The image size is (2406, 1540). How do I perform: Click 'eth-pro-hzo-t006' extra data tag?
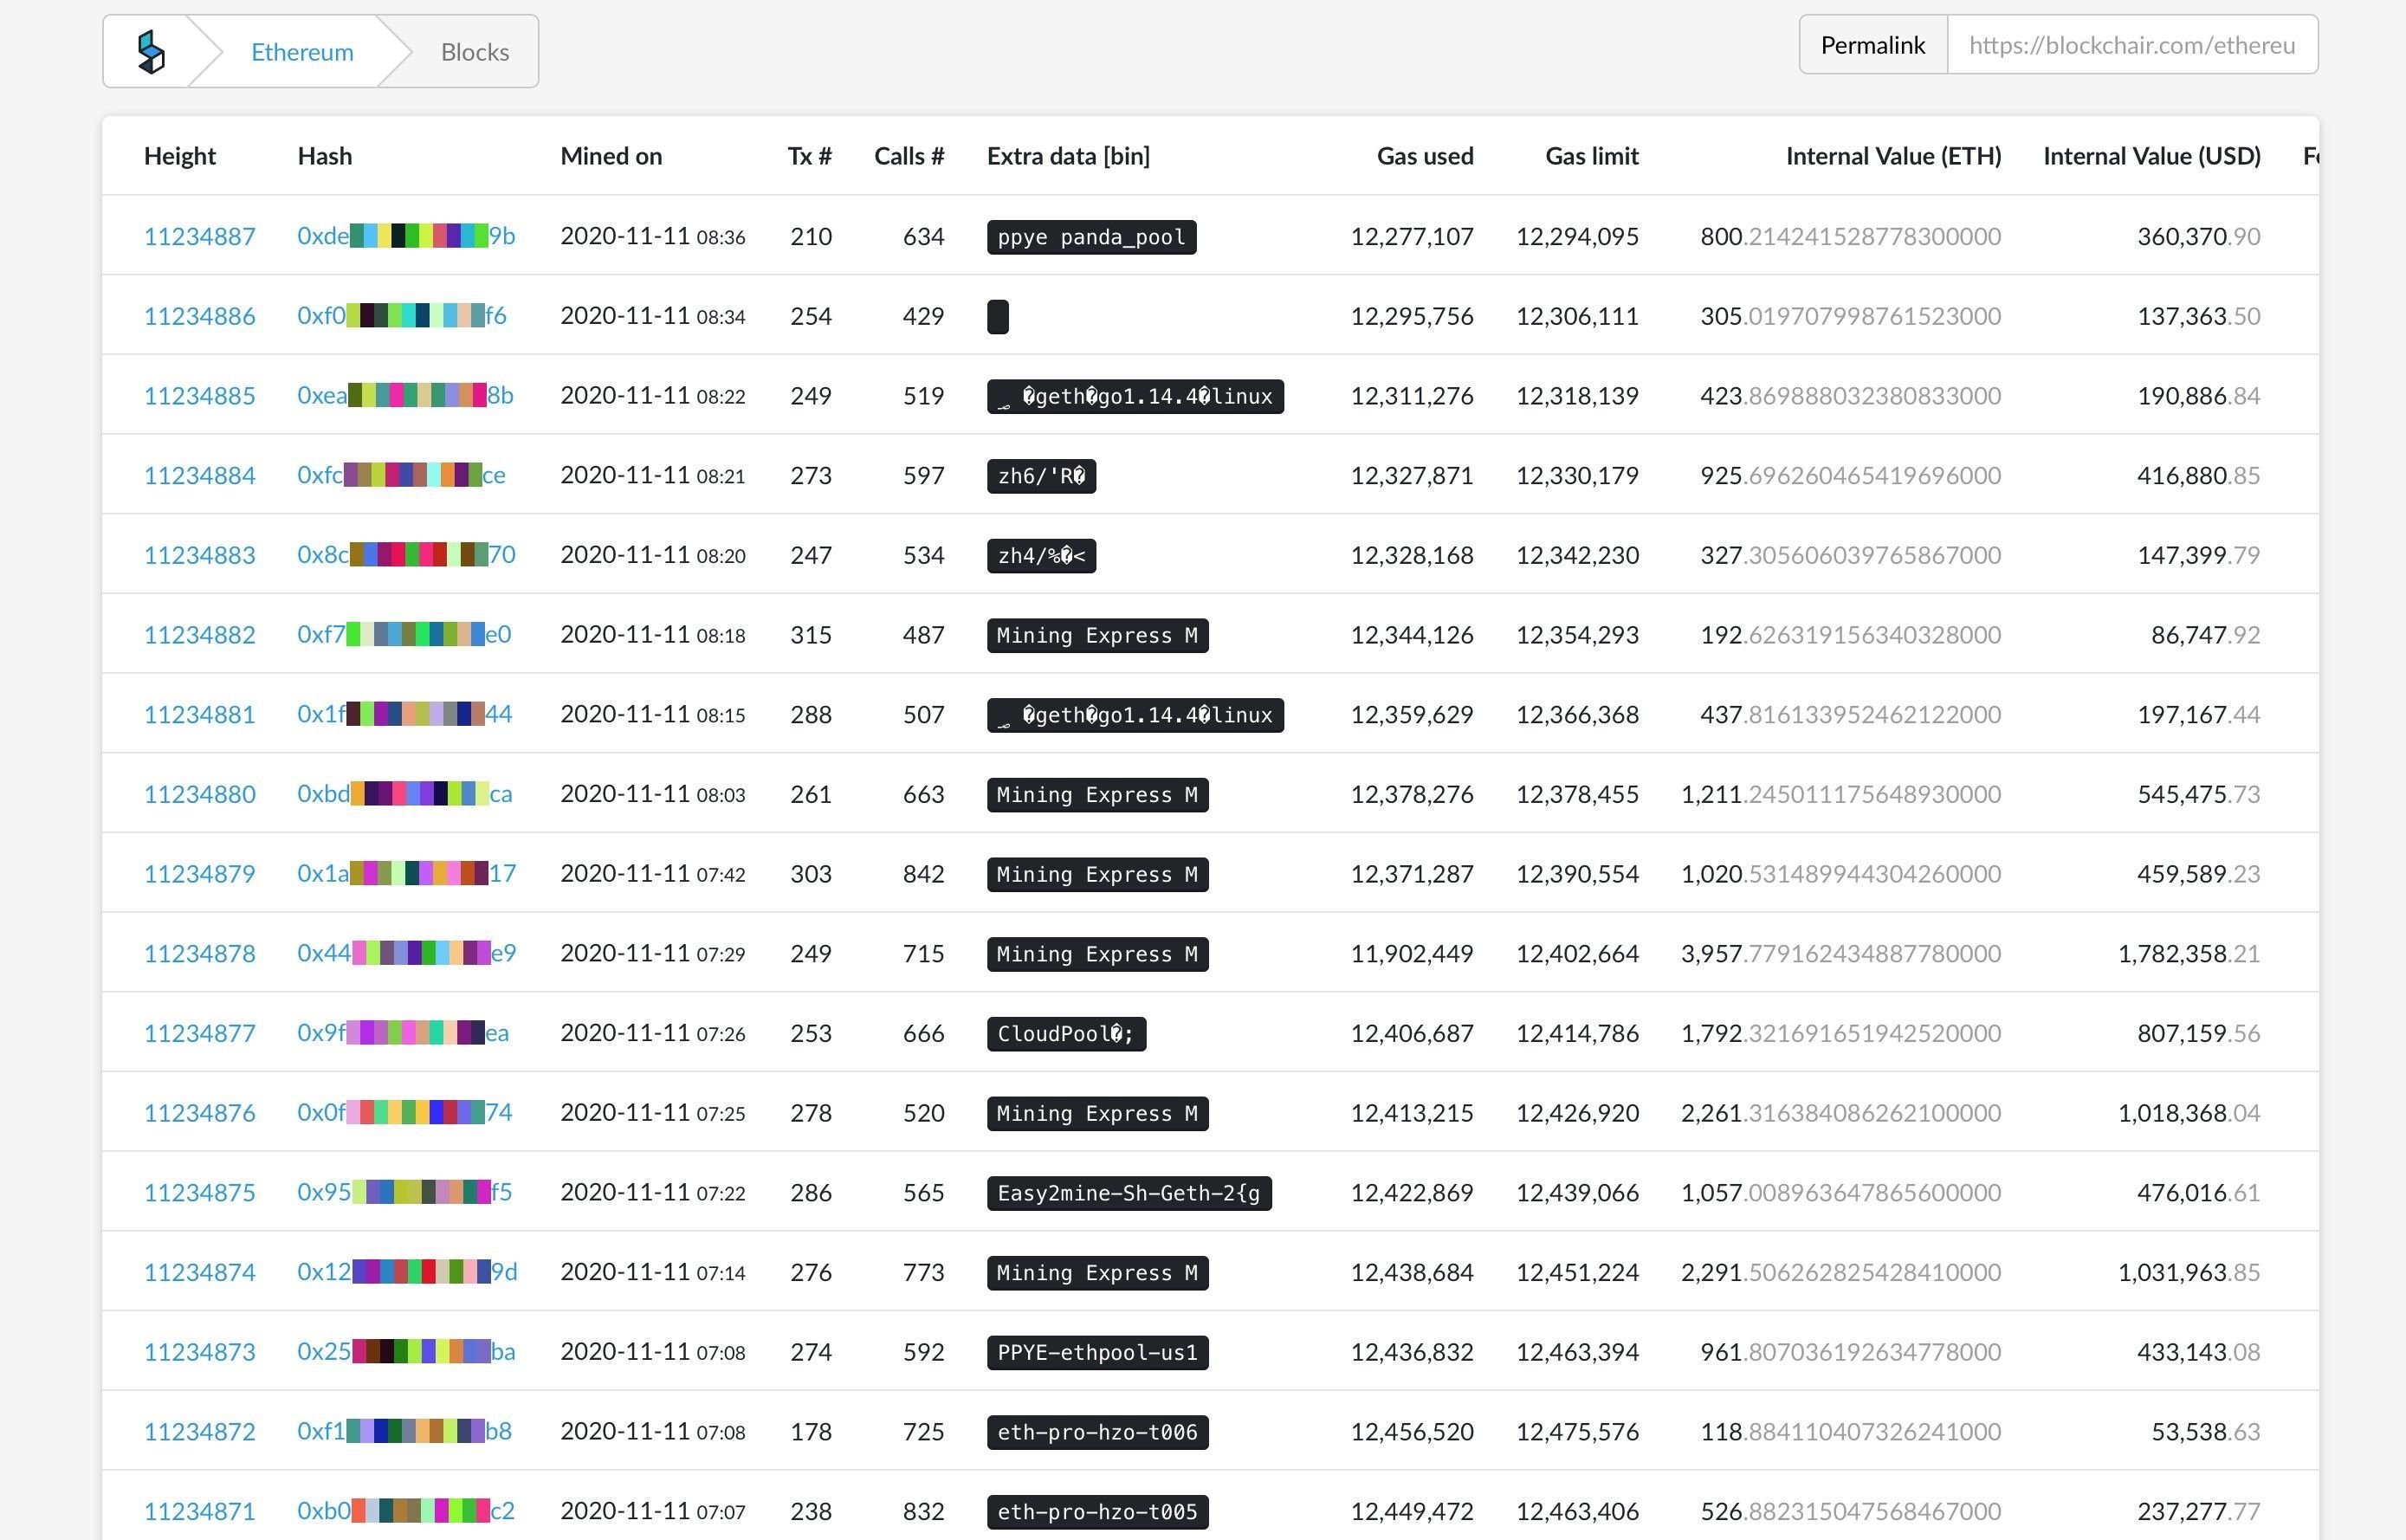[1097, 1432]
